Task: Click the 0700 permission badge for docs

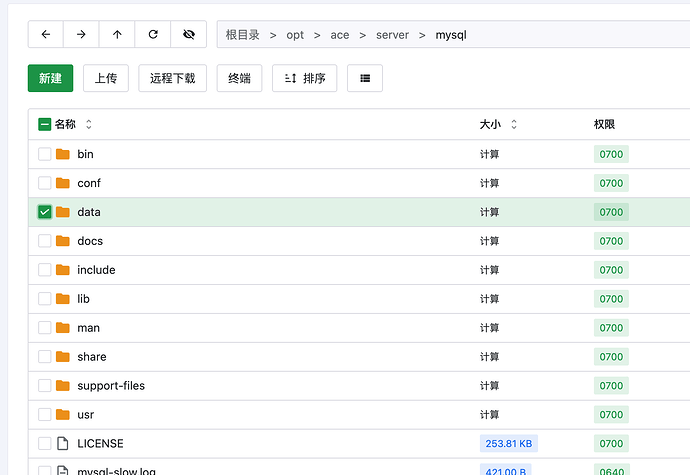Action: (x=611, y=241)
